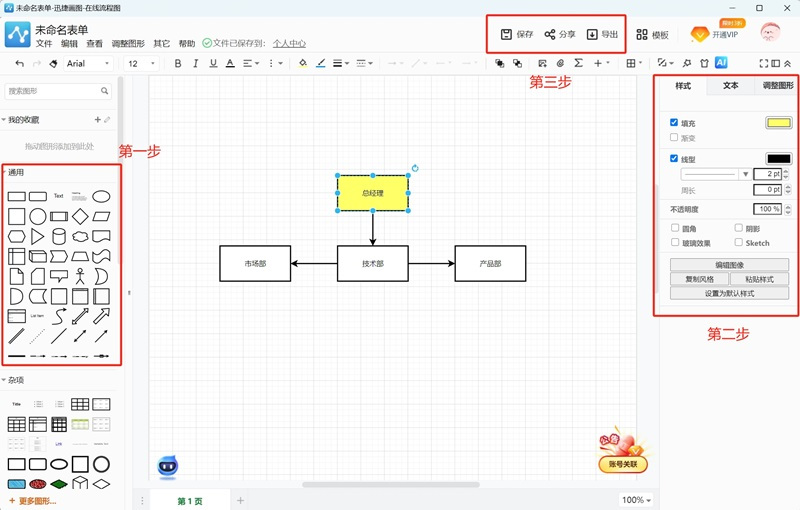Click the sigma formula icon
Screen dimensions: 800x510
point(578,63)
